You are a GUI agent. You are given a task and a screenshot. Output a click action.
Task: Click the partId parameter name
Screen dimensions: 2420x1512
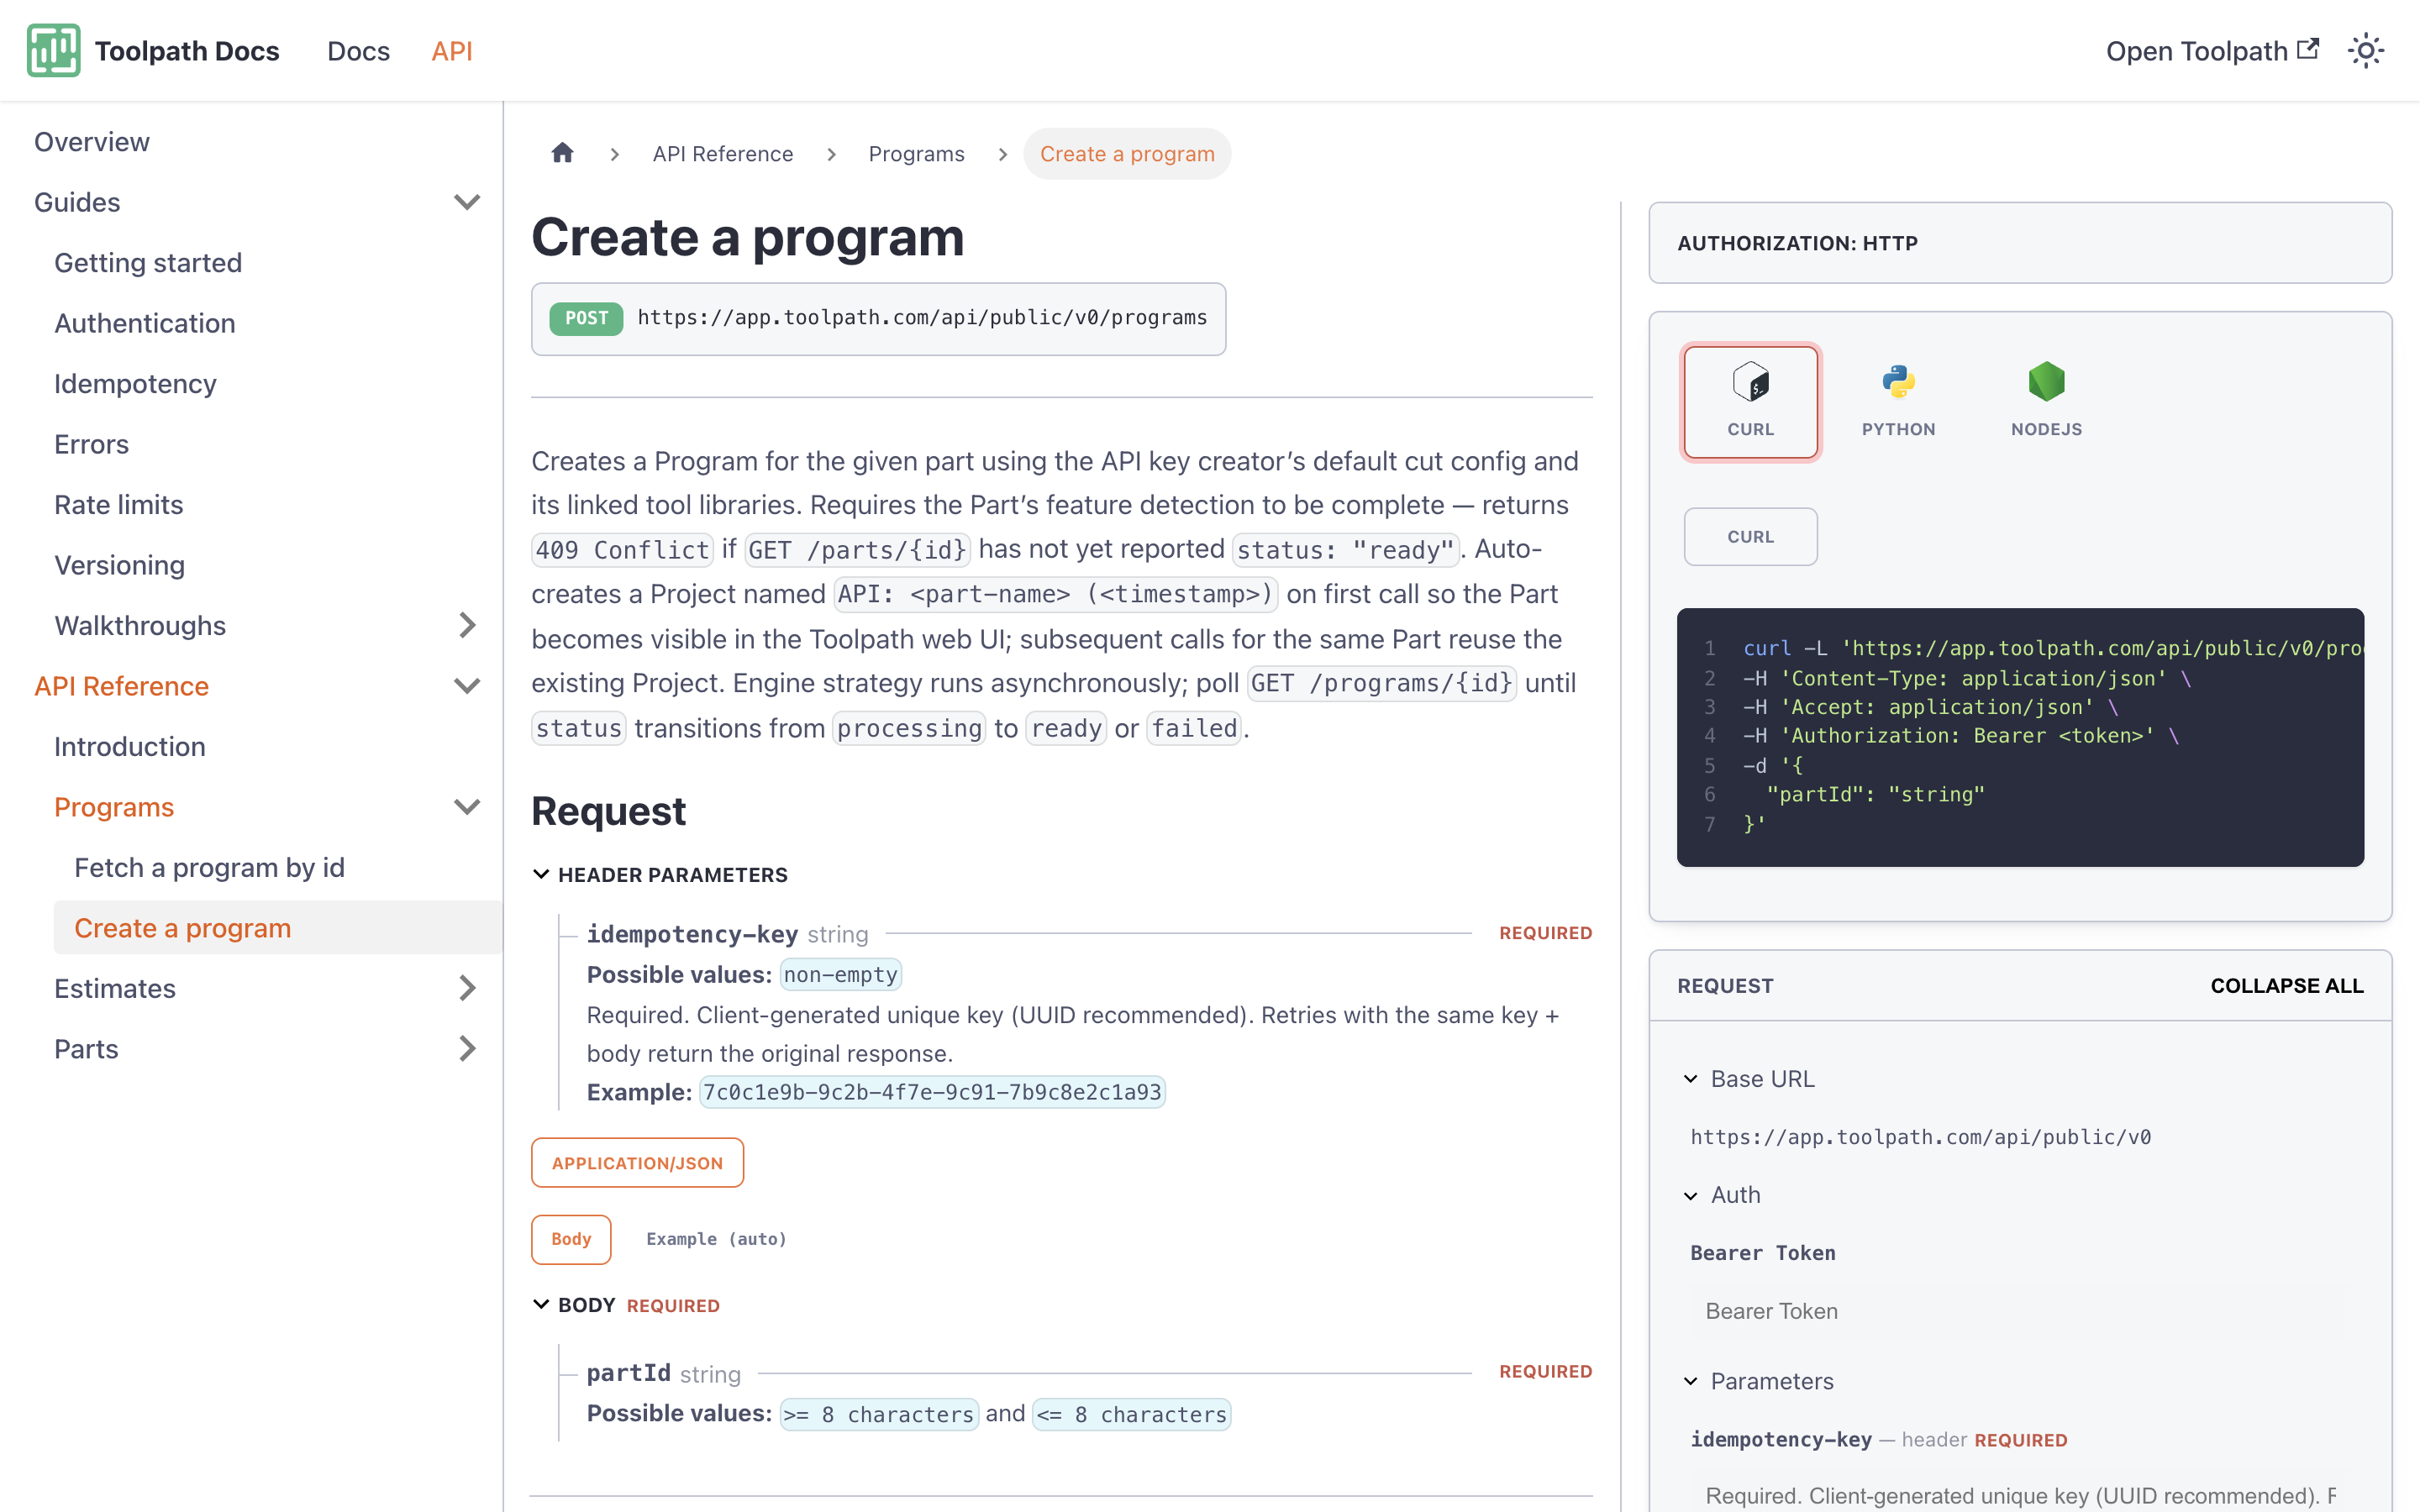(628, 1373)
